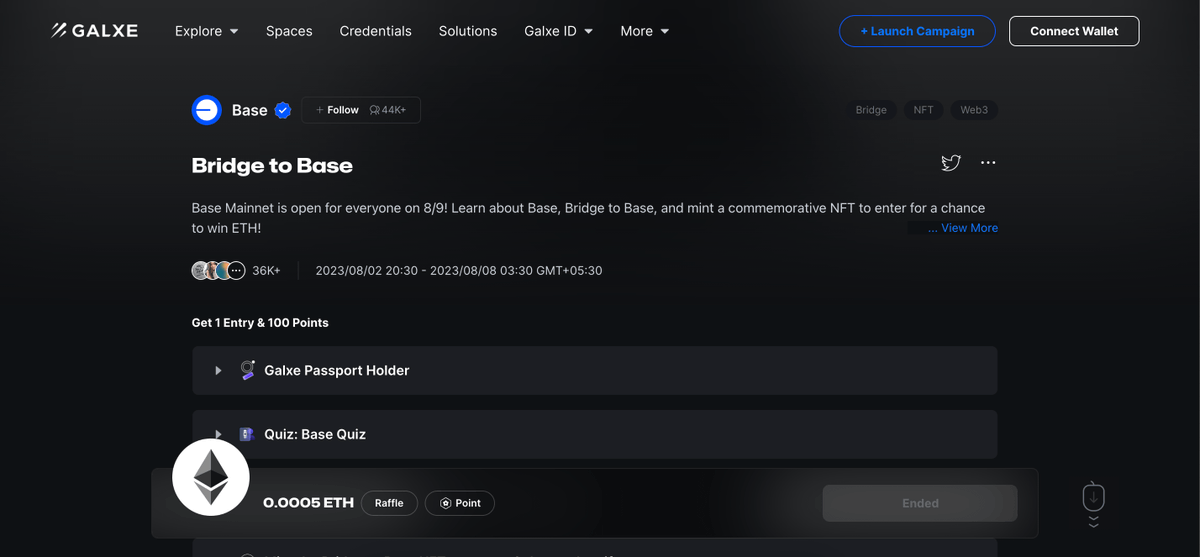The height and width of the screenshot is (557, 1200).
Task: Select the Bridge tag
Action: coord(871,110)
